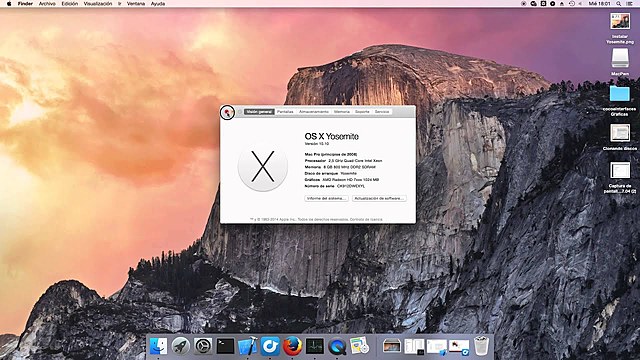Select cocoaInterfaces Graficas folder
Screen dimensions: 640x360
620,100
